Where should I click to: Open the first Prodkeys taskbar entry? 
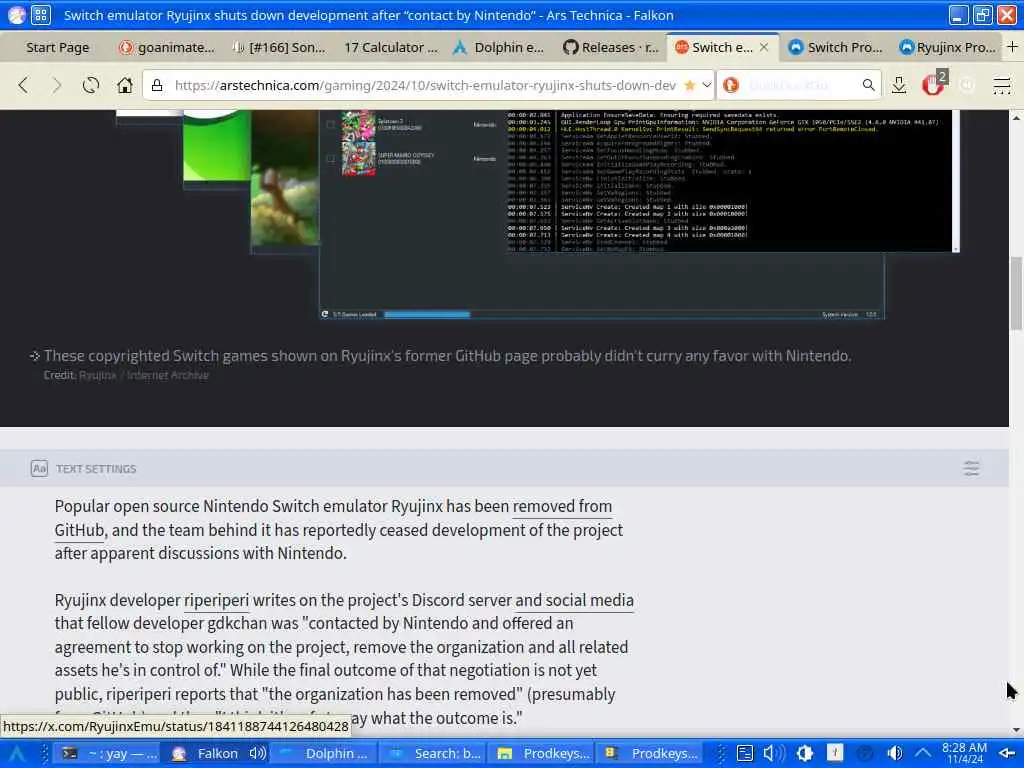point(542,754)
